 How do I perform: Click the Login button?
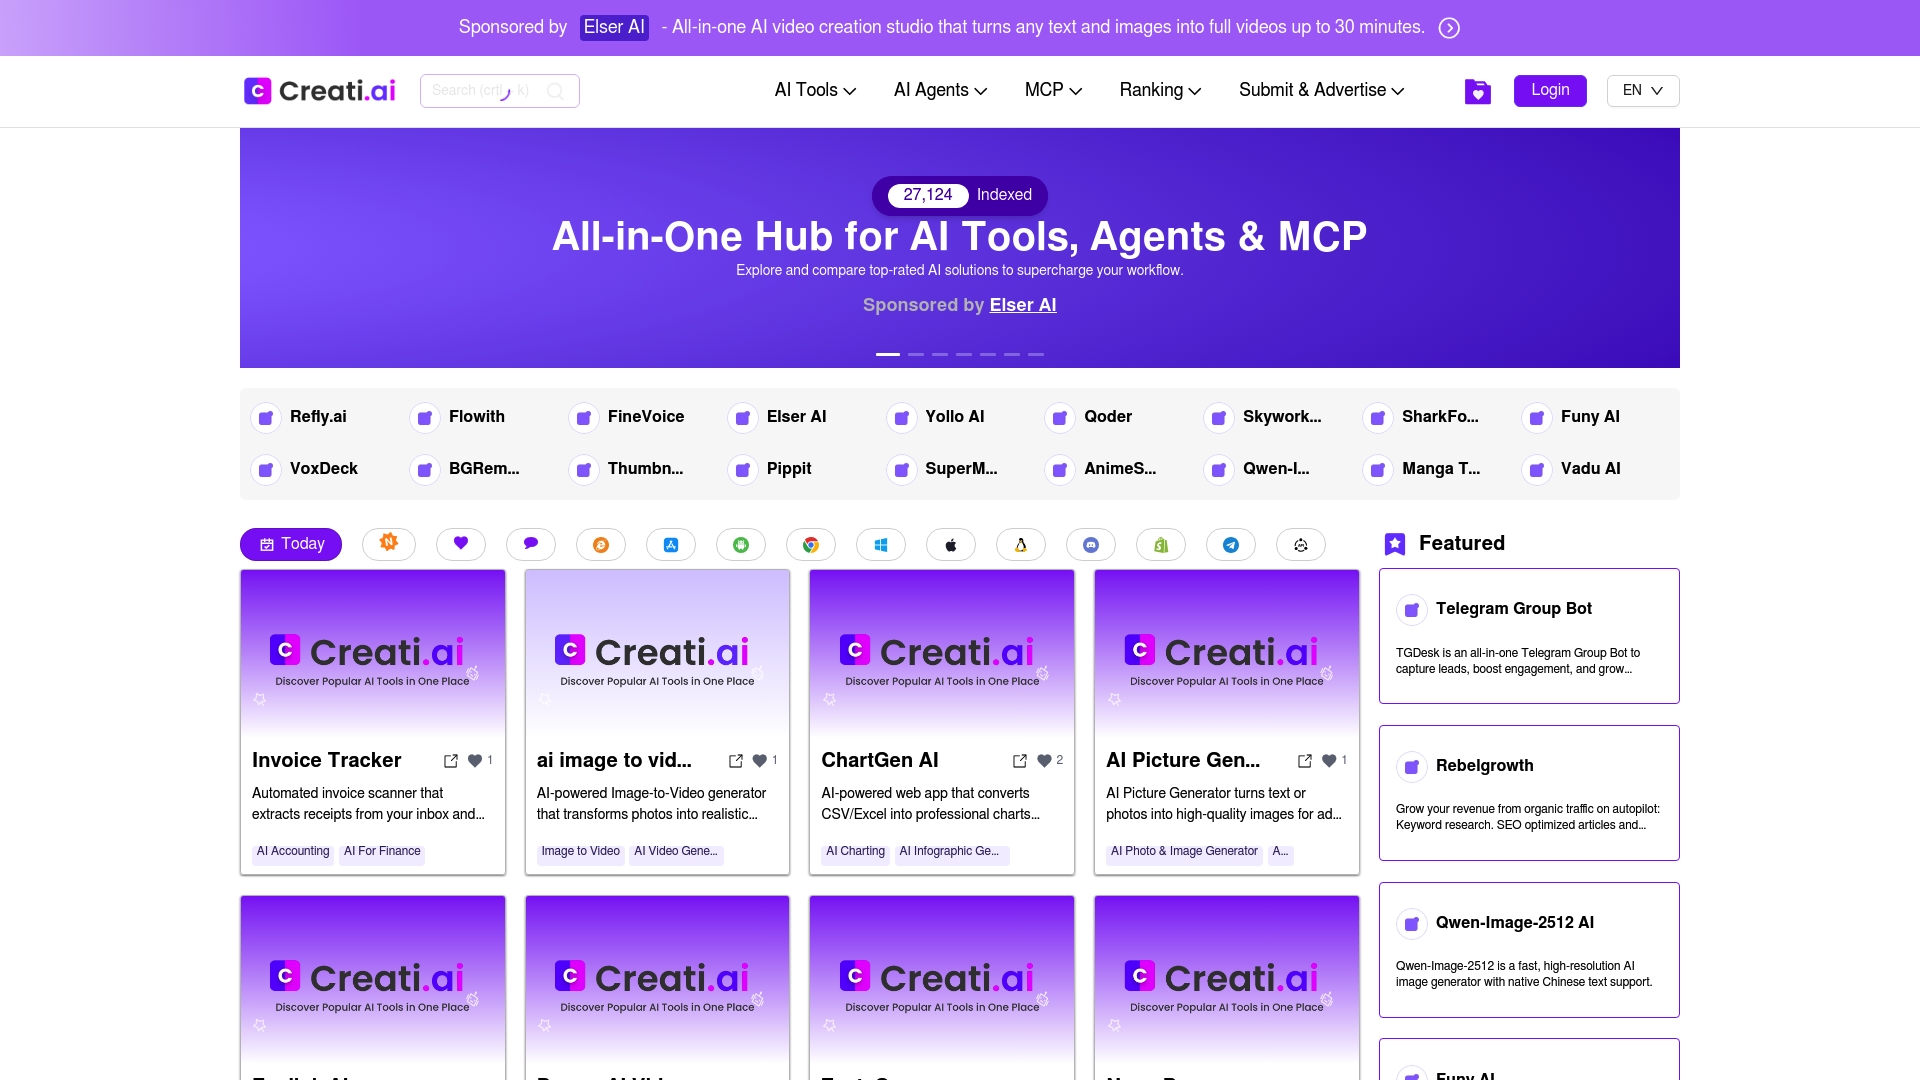[1550, 91]
